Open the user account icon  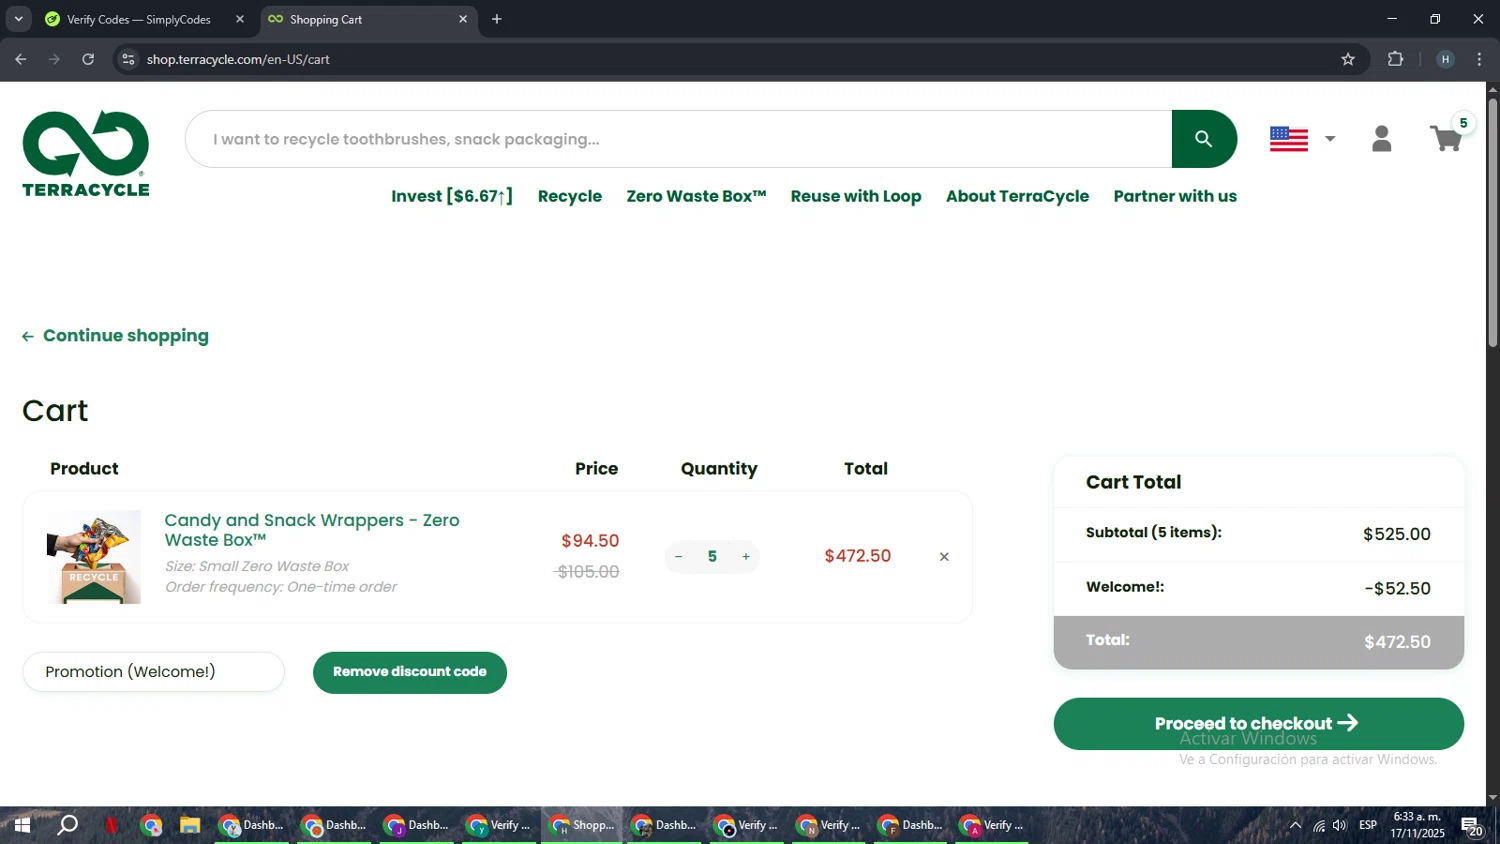(x=1382, y=139)
